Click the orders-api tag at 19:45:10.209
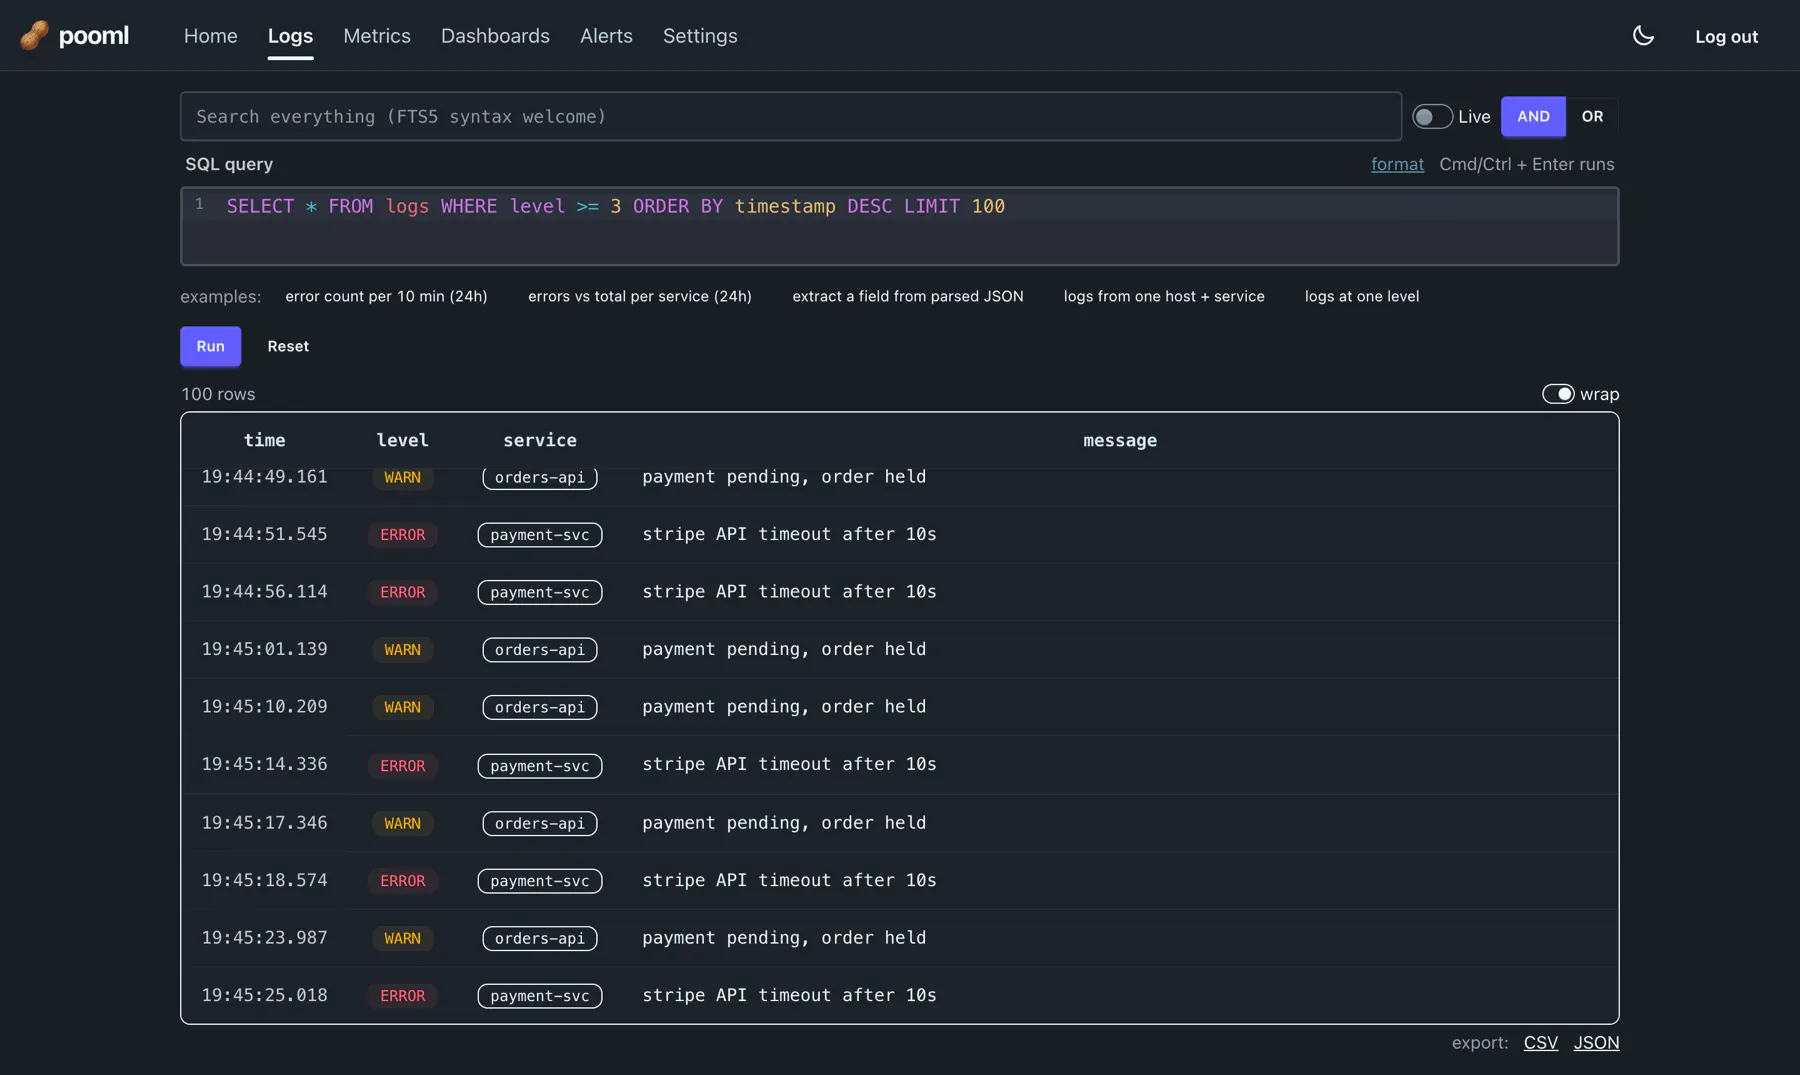The width and height of the screenshot is (1800, 1075). coord(540,708)
